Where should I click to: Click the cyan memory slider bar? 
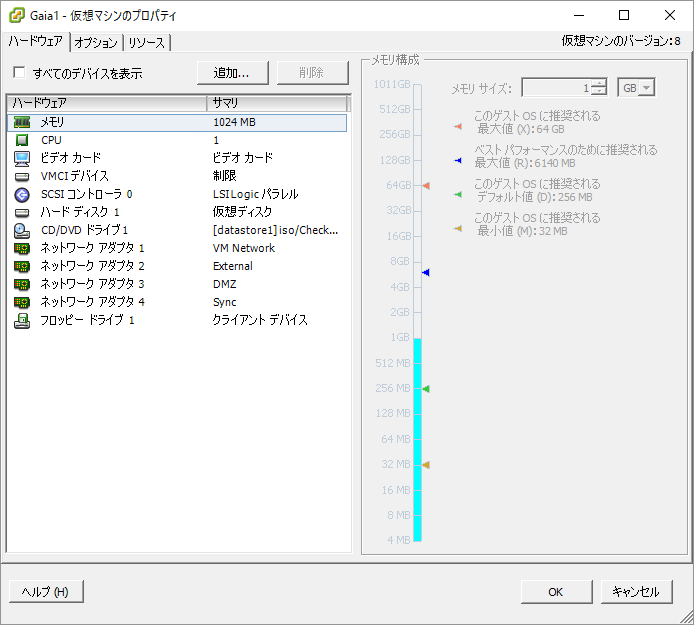pyautogui.click(x=417, y=440)
